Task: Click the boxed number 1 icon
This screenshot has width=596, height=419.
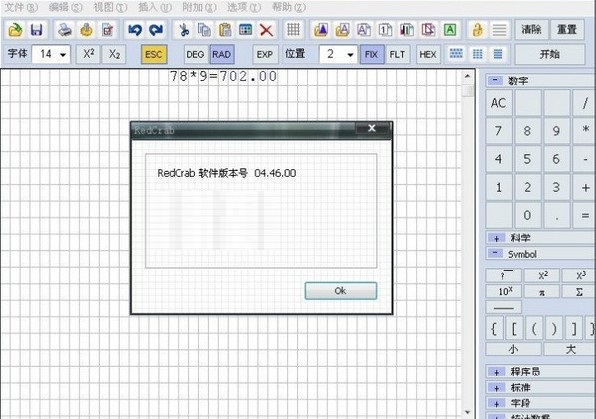Action: [385, 30]
